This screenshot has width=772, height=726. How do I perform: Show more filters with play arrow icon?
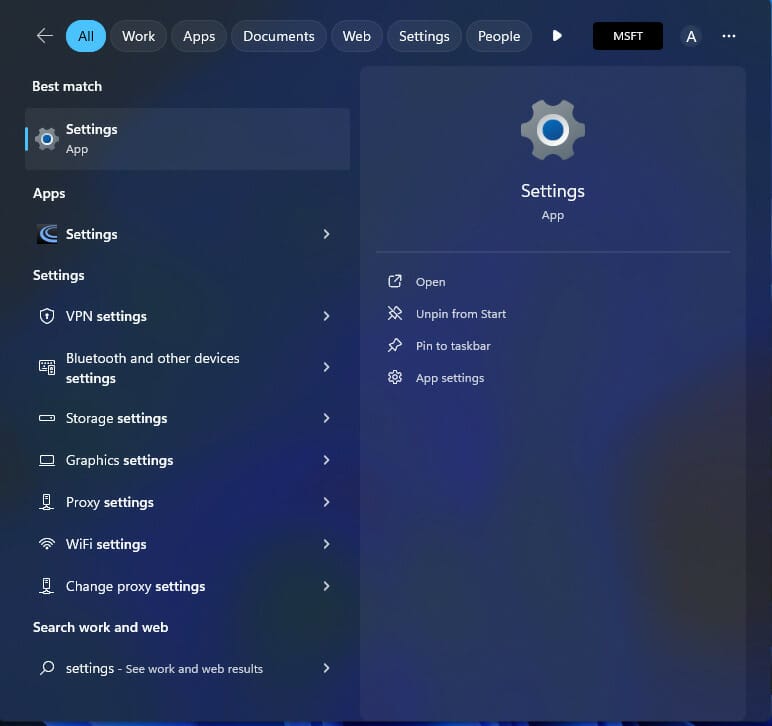click(557, 36)
